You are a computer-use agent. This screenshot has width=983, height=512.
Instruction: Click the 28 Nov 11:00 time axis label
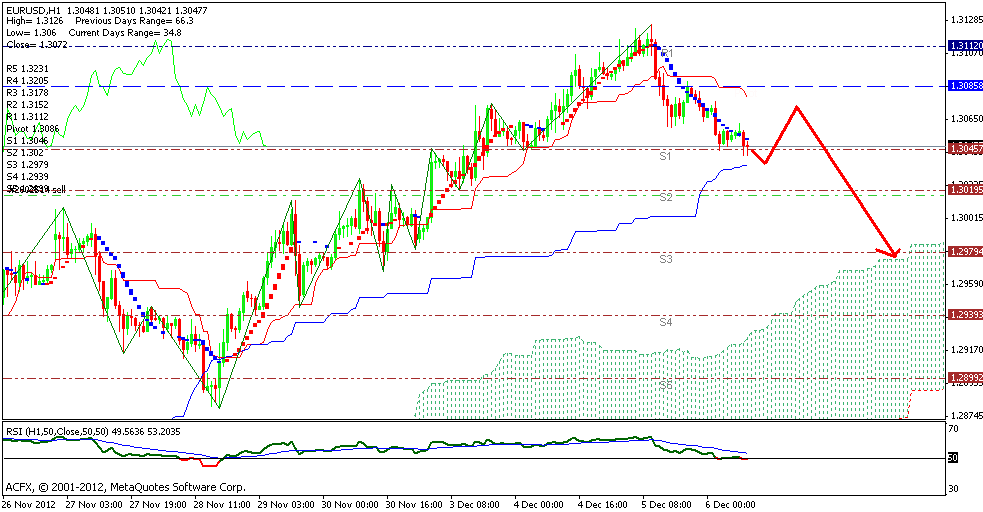pos(222,504)
